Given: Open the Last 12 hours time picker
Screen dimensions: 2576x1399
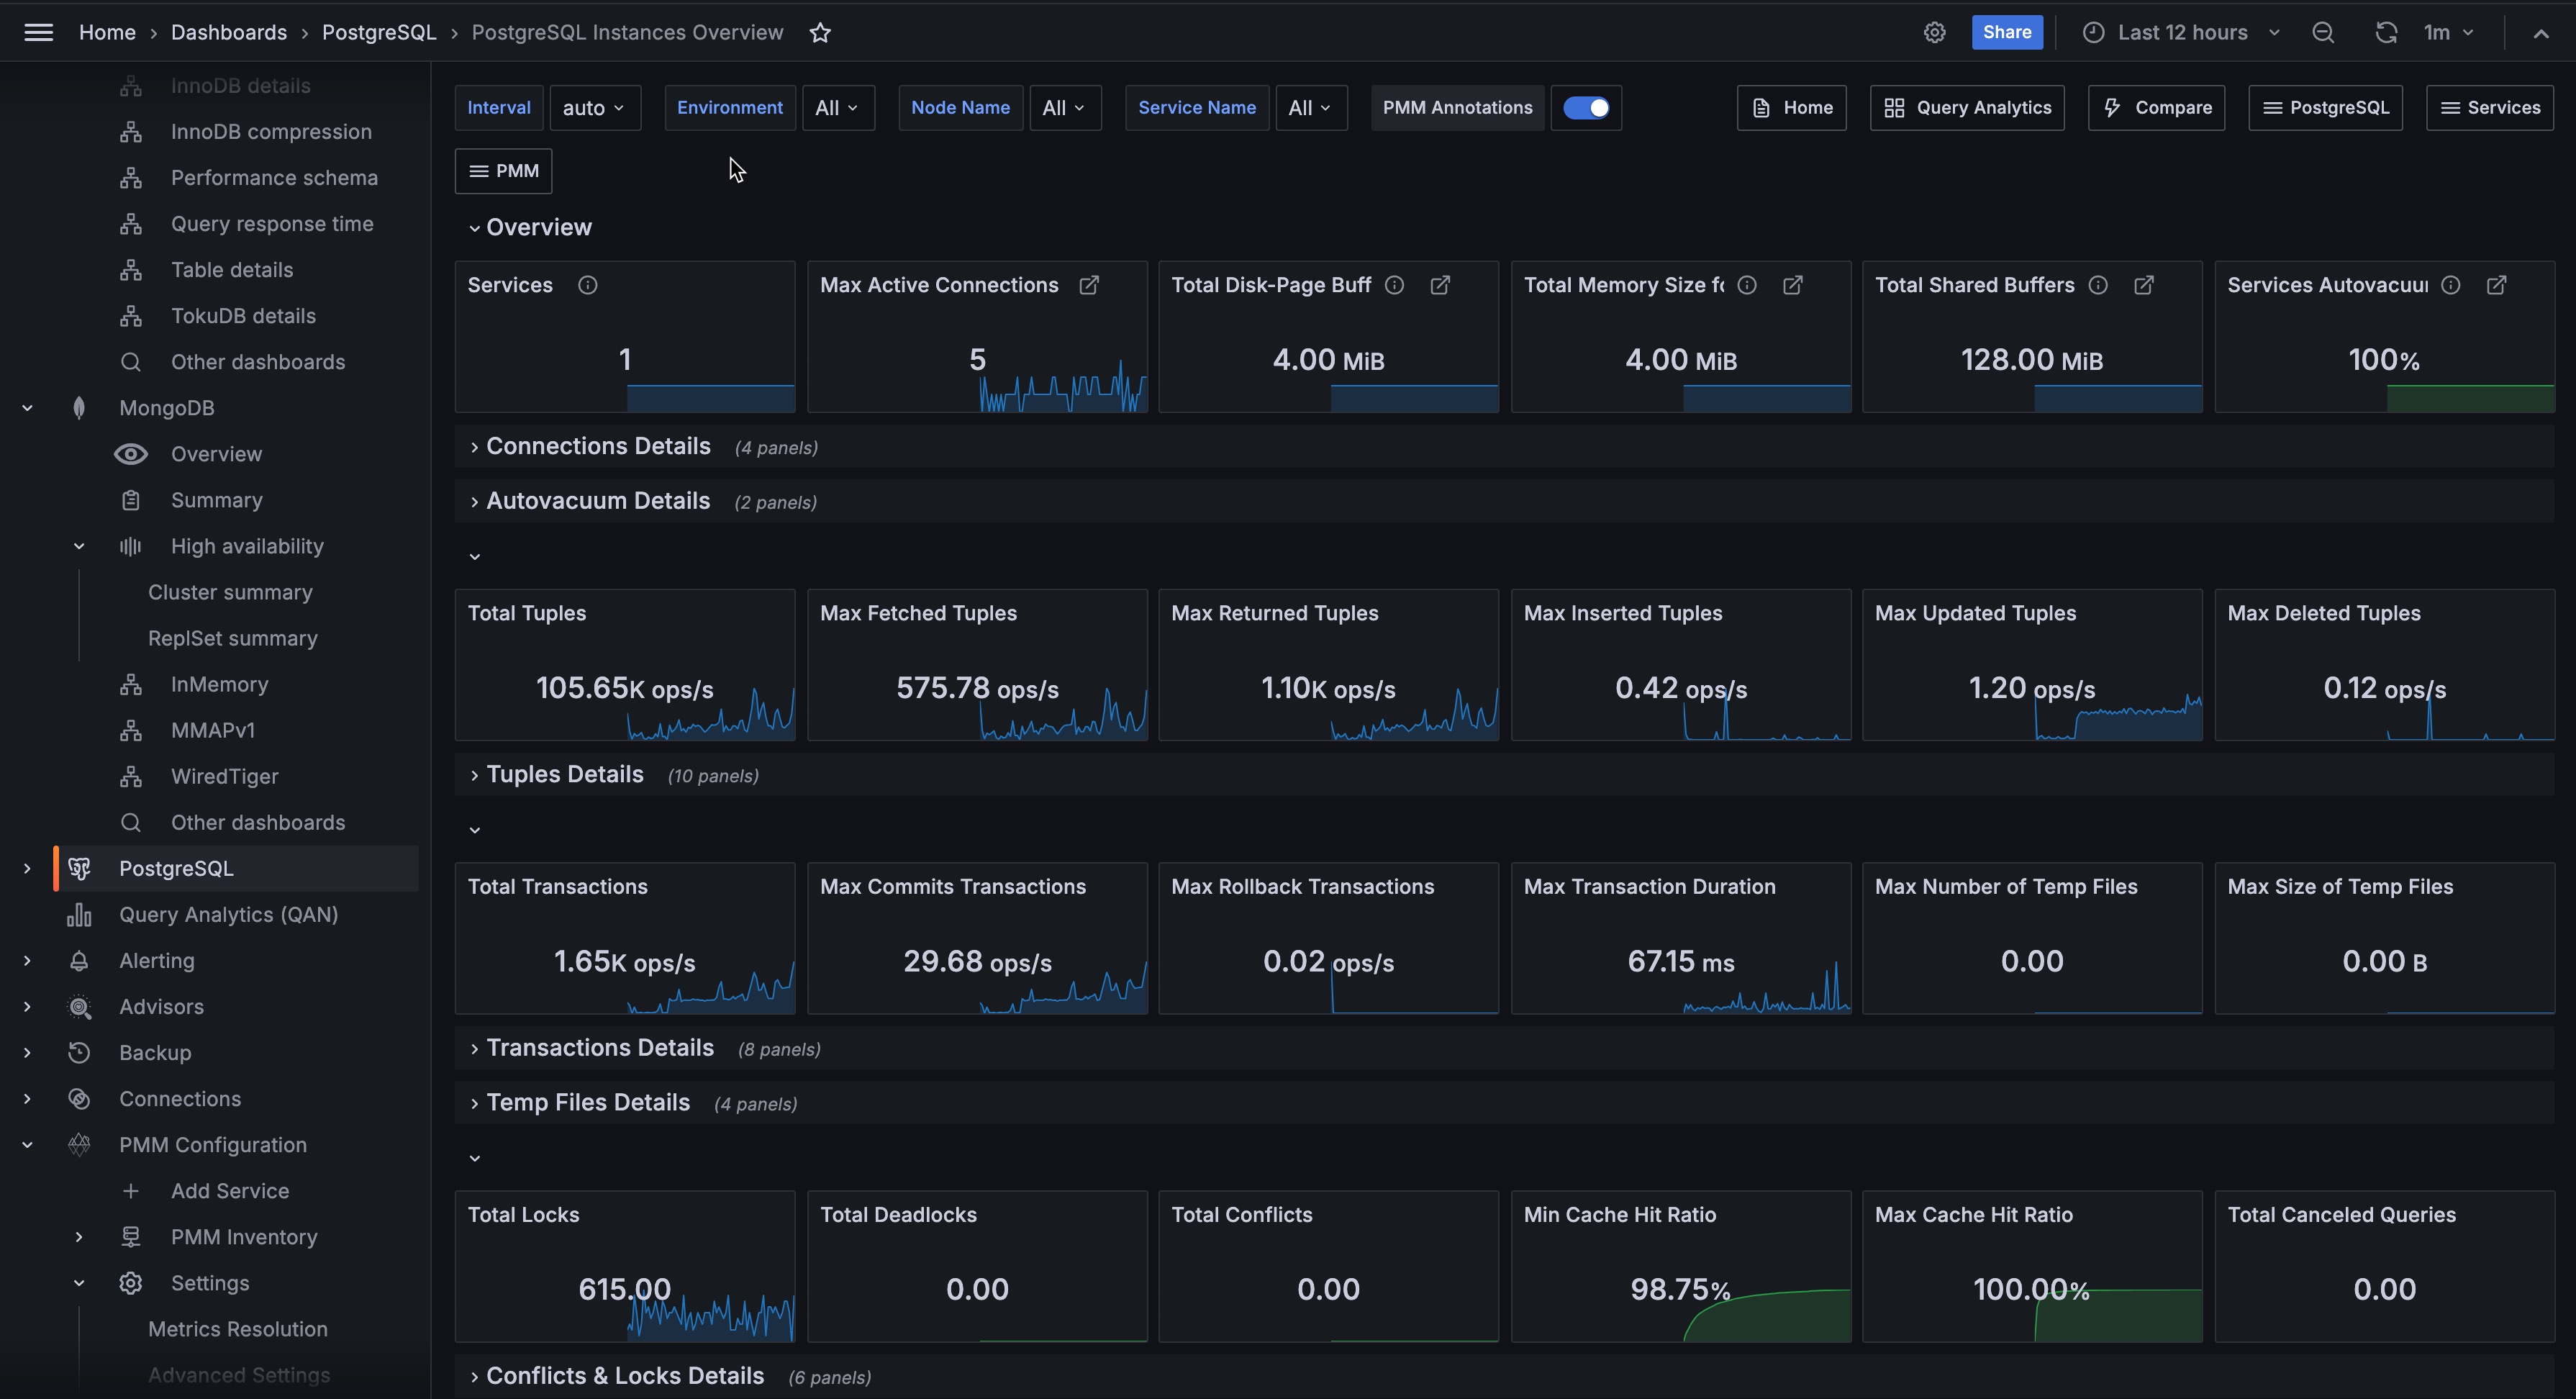Looking at the screenshot, I should click(2182, 32).
